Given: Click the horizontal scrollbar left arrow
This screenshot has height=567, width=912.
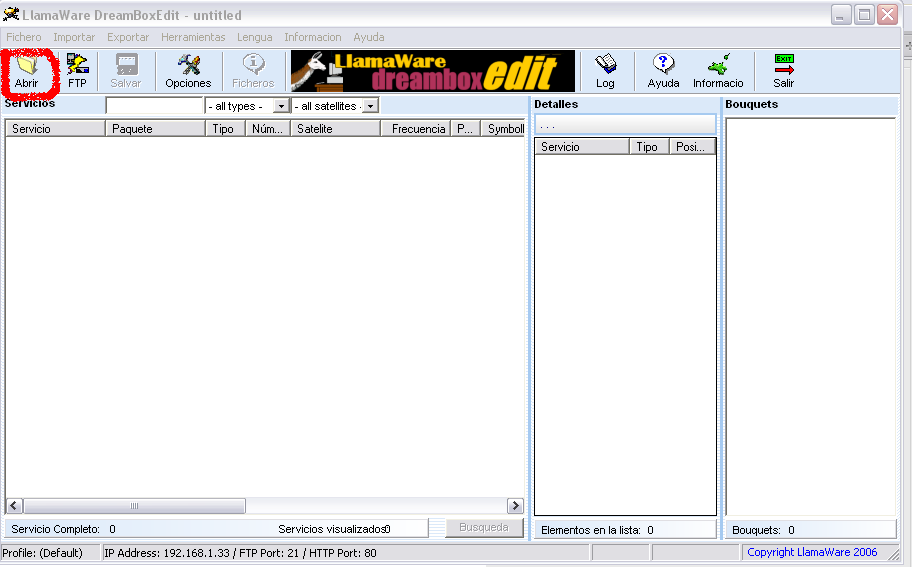Looking at the screenshot, I should coord(15,506).
